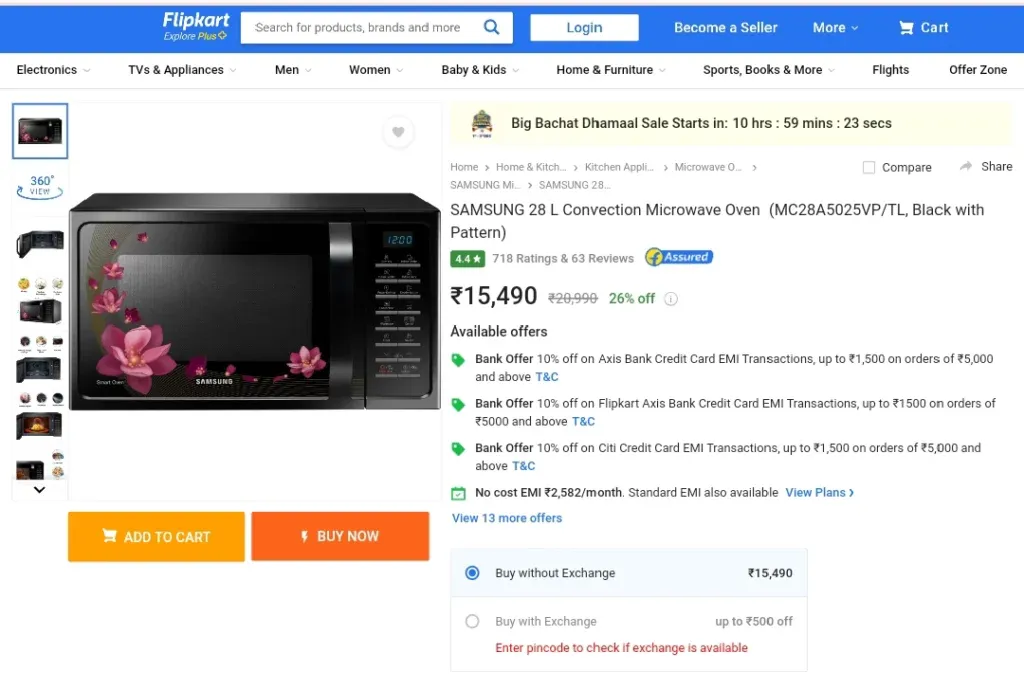Viewport: 1024px width, 690px height.
Task: Go to SAMSUNG Mi... breadcrumb
Action: pos(485,185)
